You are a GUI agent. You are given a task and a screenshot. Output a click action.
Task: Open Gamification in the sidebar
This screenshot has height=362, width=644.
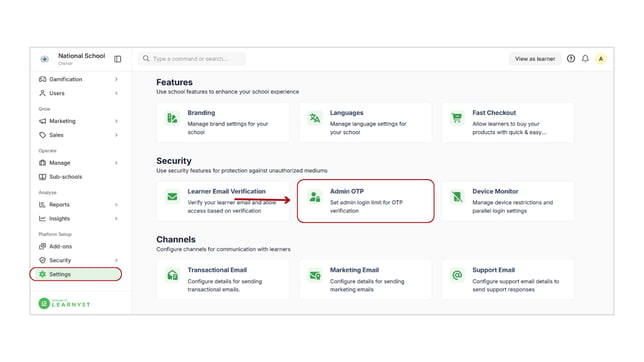pyautogui.click(x=66, y=79)
